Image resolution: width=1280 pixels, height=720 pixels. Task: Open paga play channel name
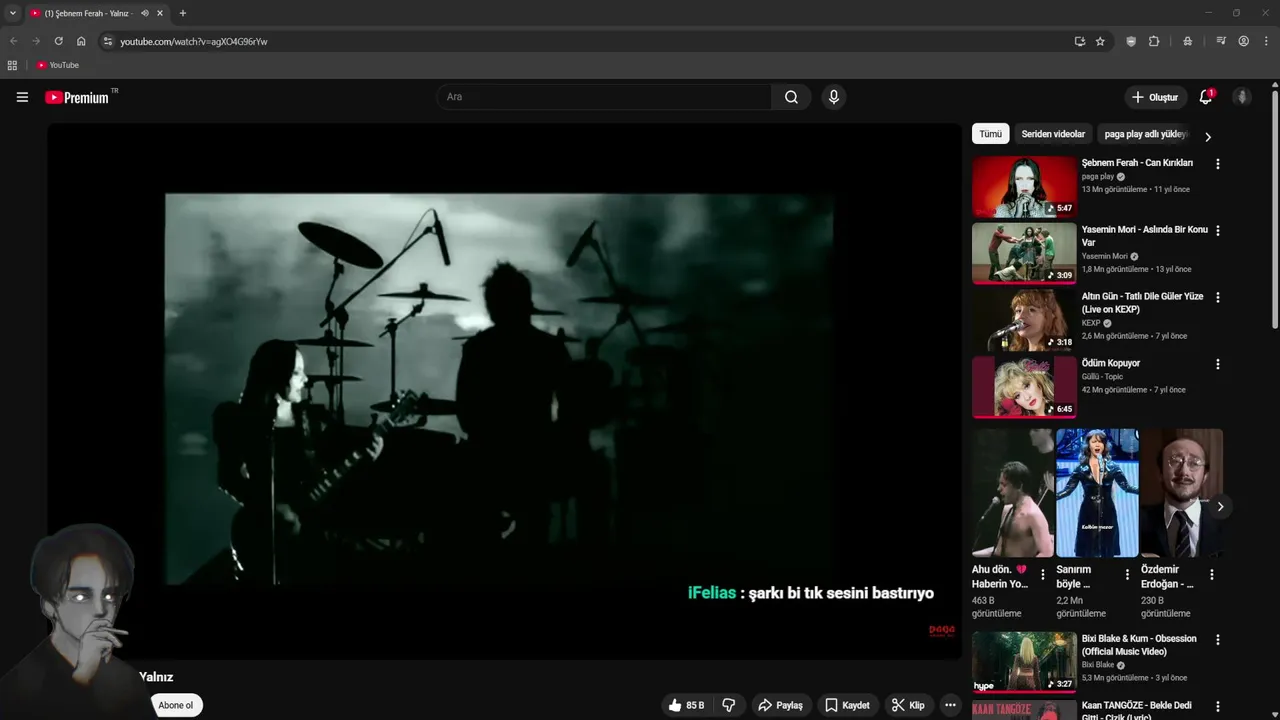[x=1098, y=177]
